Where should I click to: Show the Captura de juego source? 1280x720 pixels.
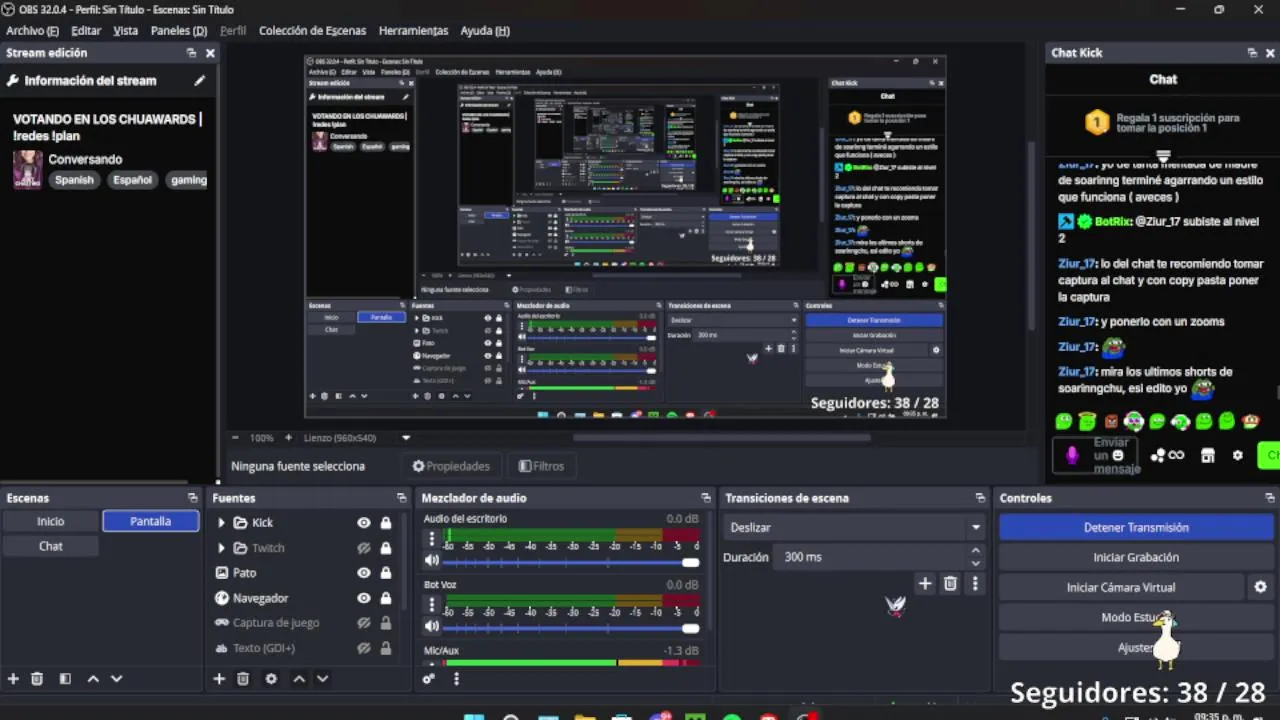click(364, 623)
